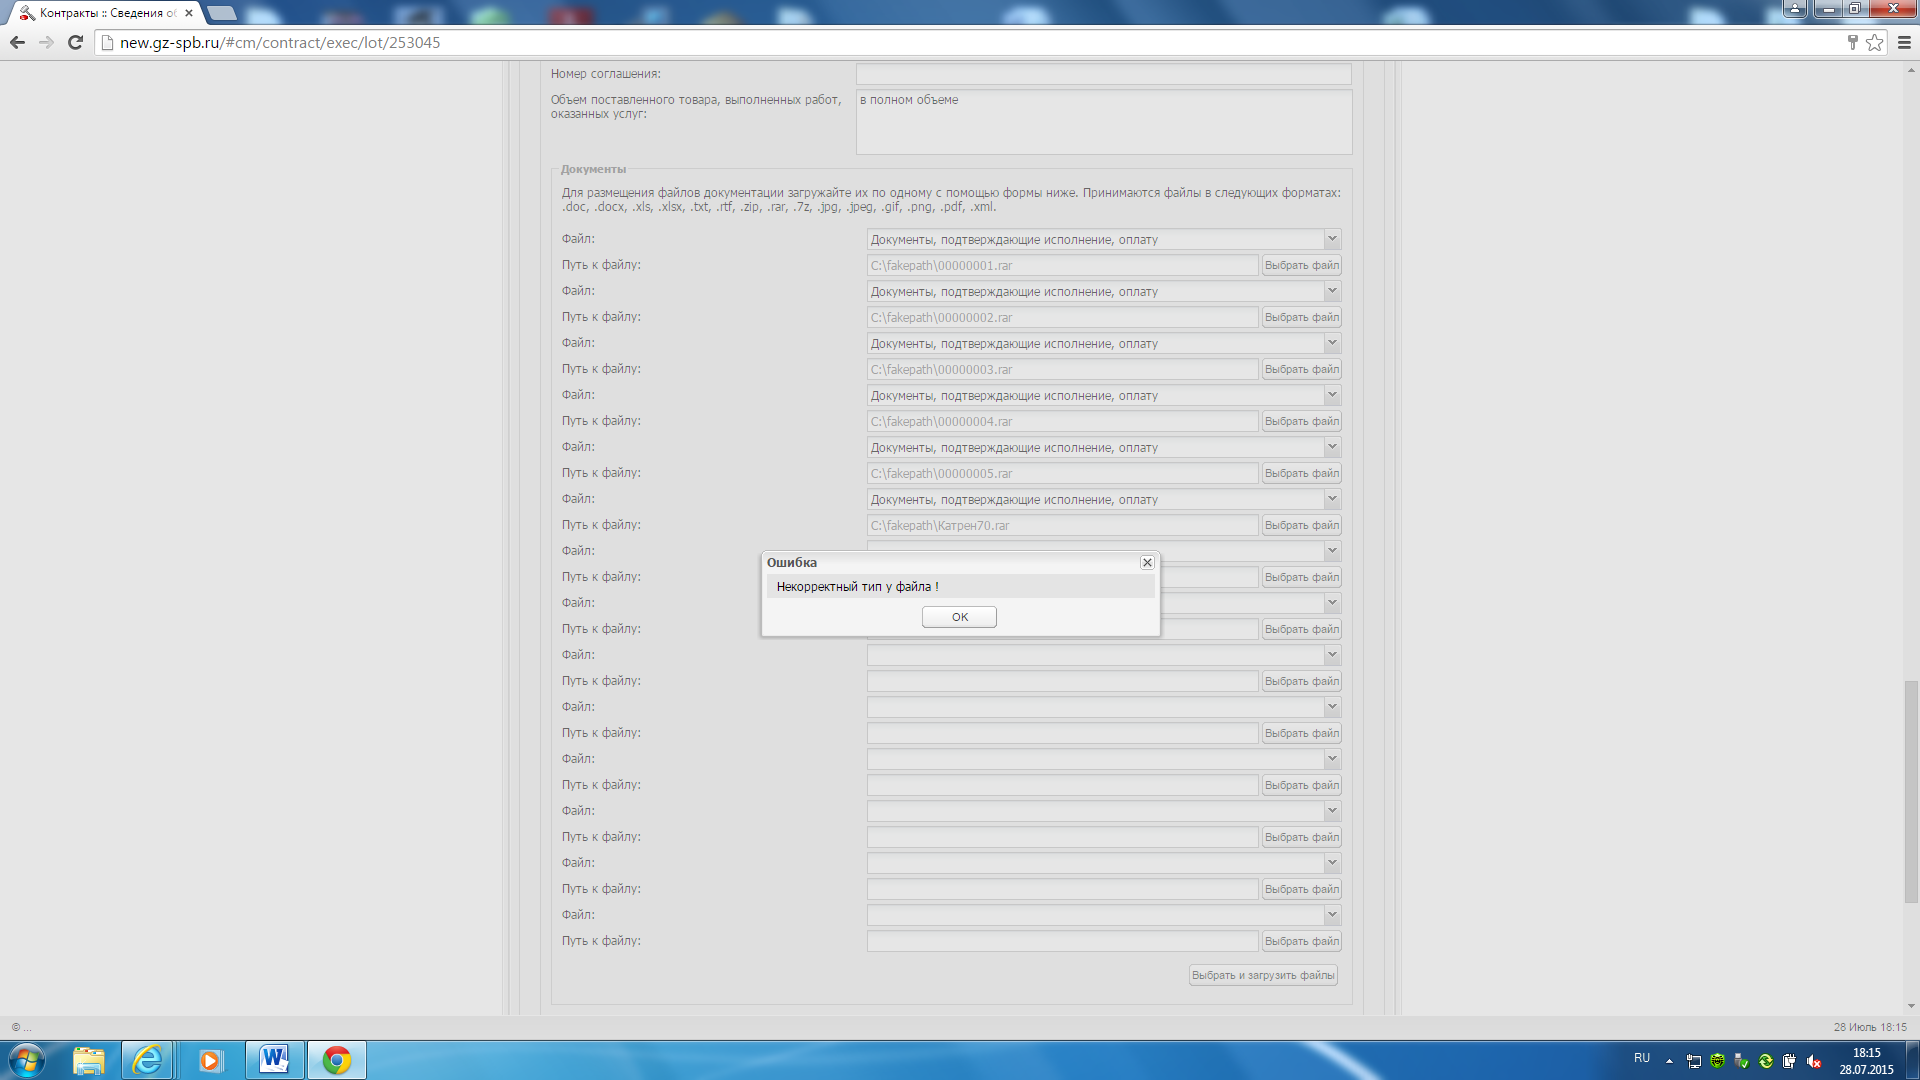This screenshot has width=1920, height=1080.
Task: Expand the dropdown above 00000003.rar path
Action: [x=1331, y=343]
